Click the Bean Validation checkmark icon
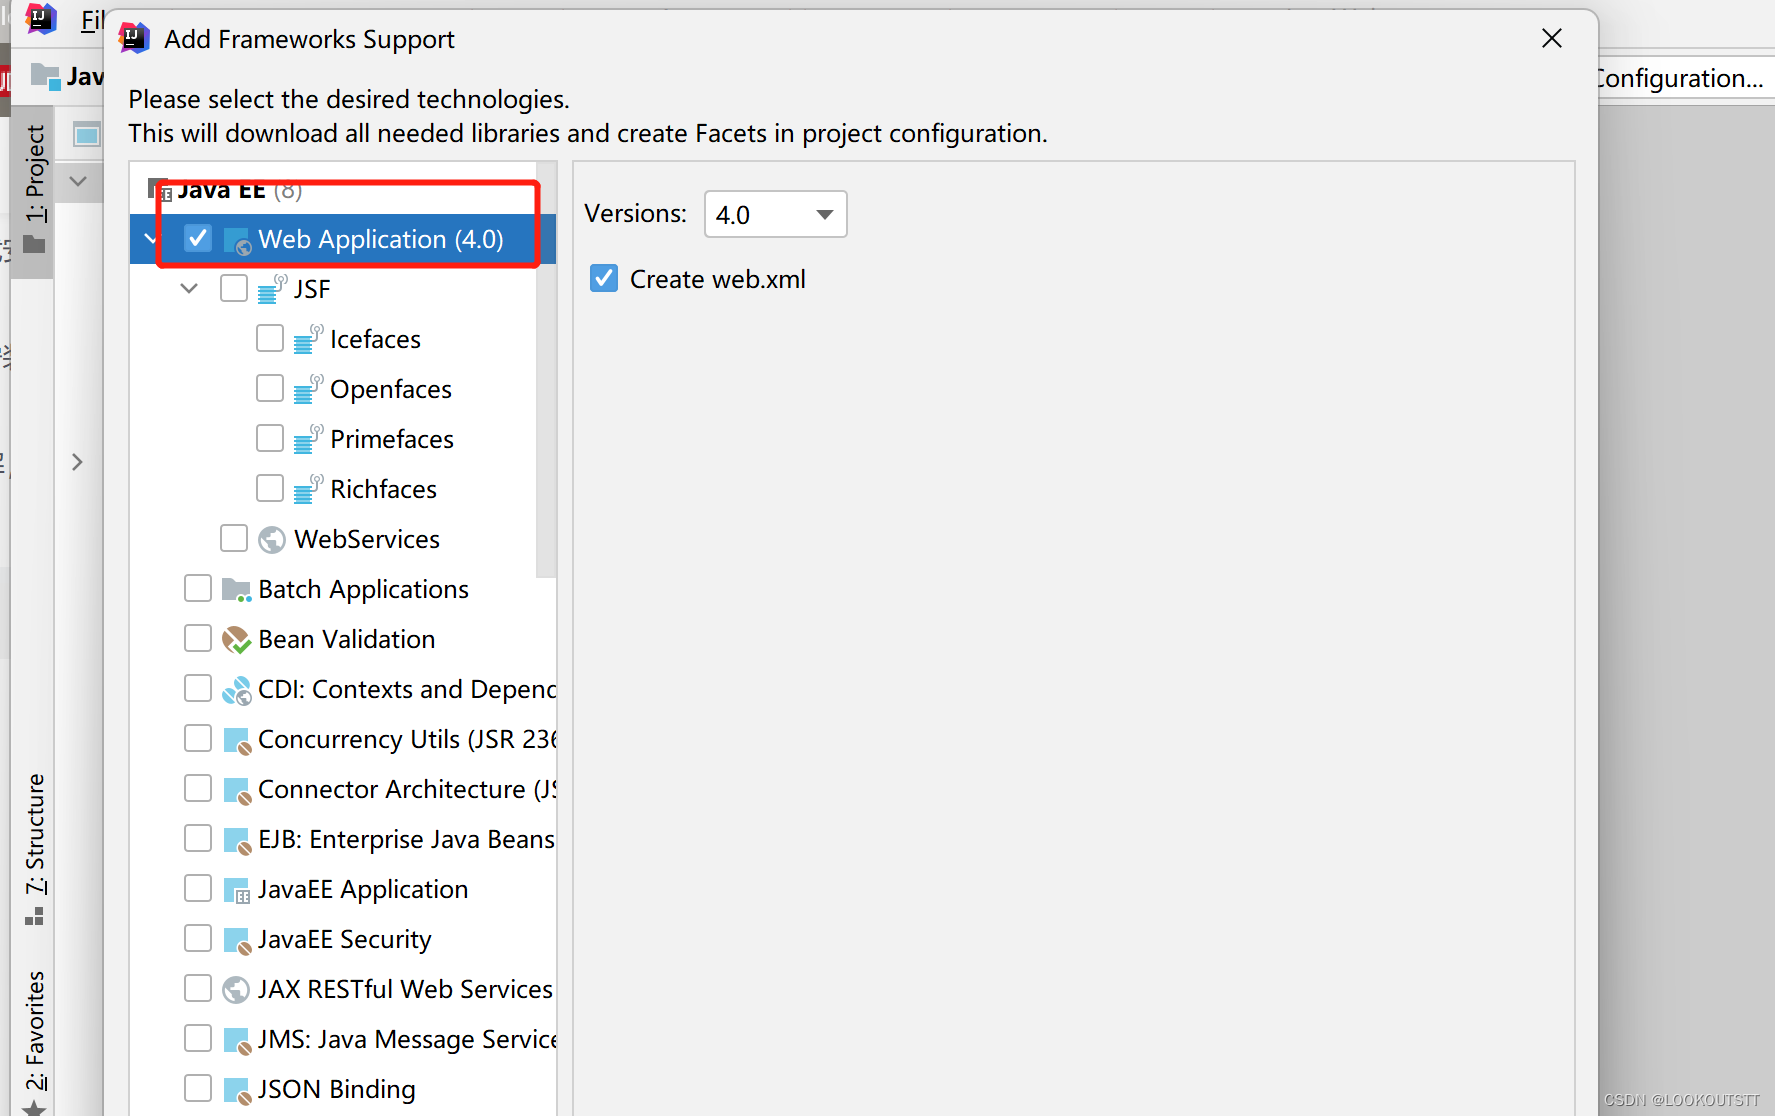 [236, 640]
